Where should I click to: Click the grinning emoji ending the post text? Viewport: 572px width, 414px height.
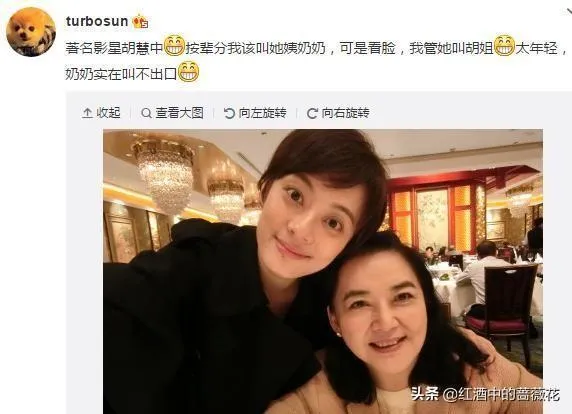point(189,71)
